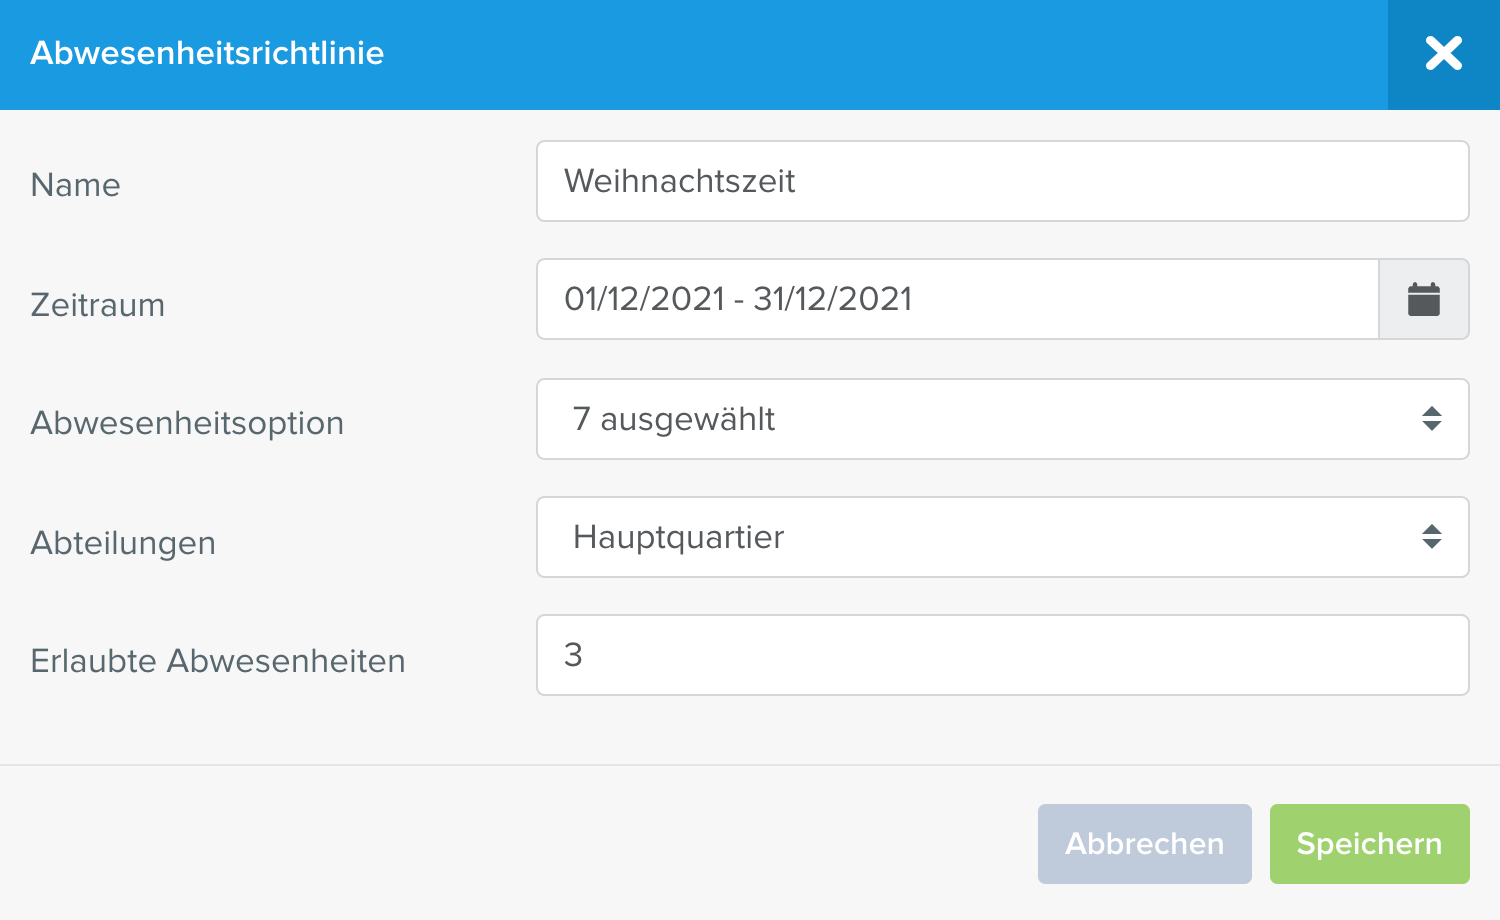Focus the Erlaubte Abwesenheiten number field
Screen dimensions: 1500x920
[1003, 655]
